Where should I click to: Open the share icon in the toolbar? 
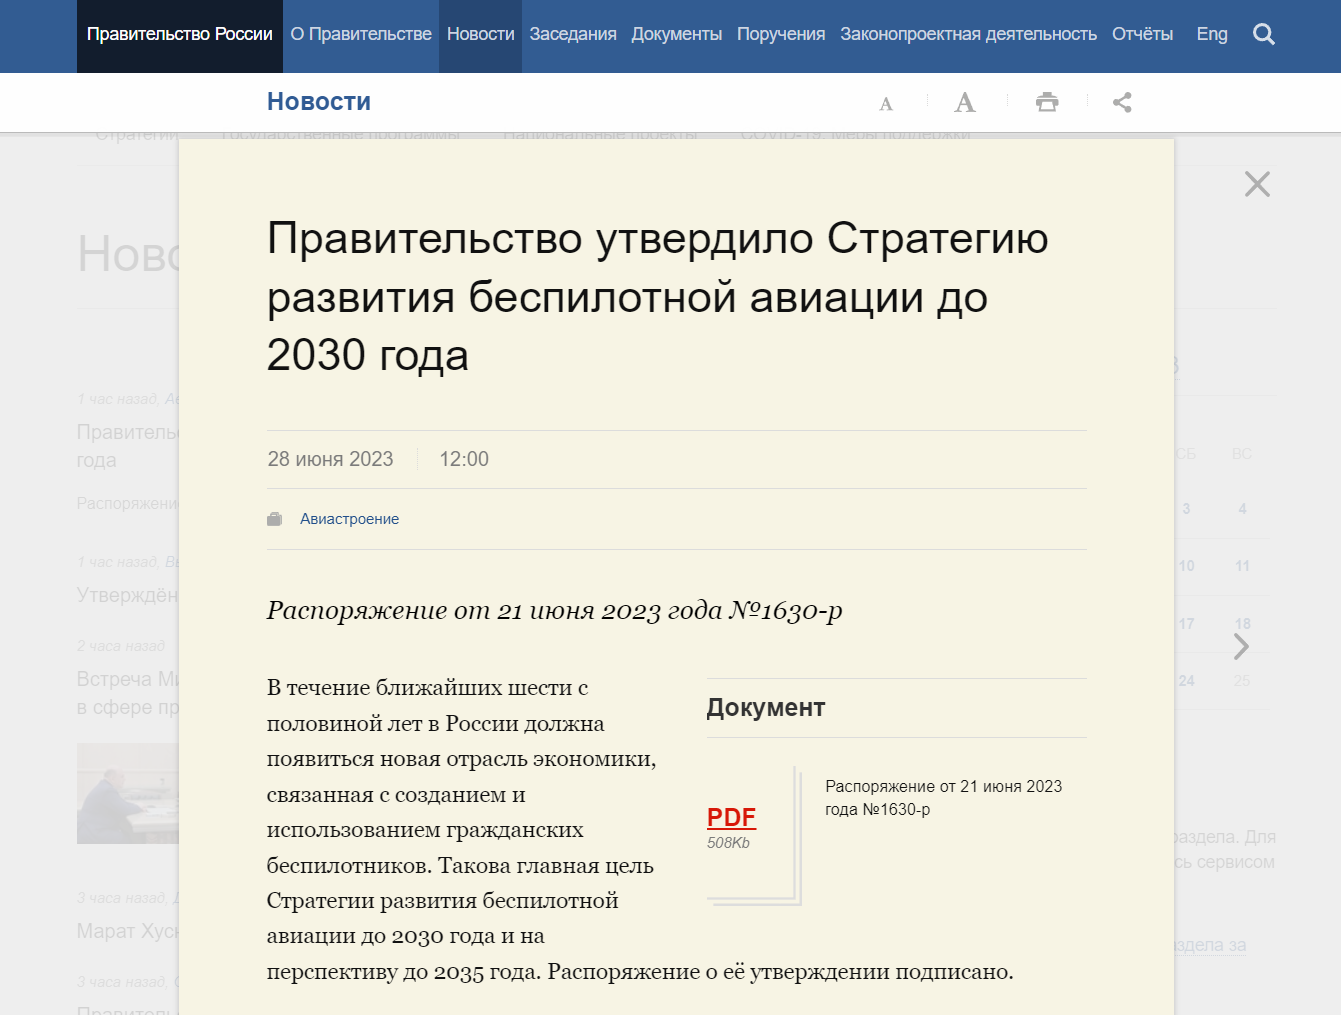point(1122,102)
